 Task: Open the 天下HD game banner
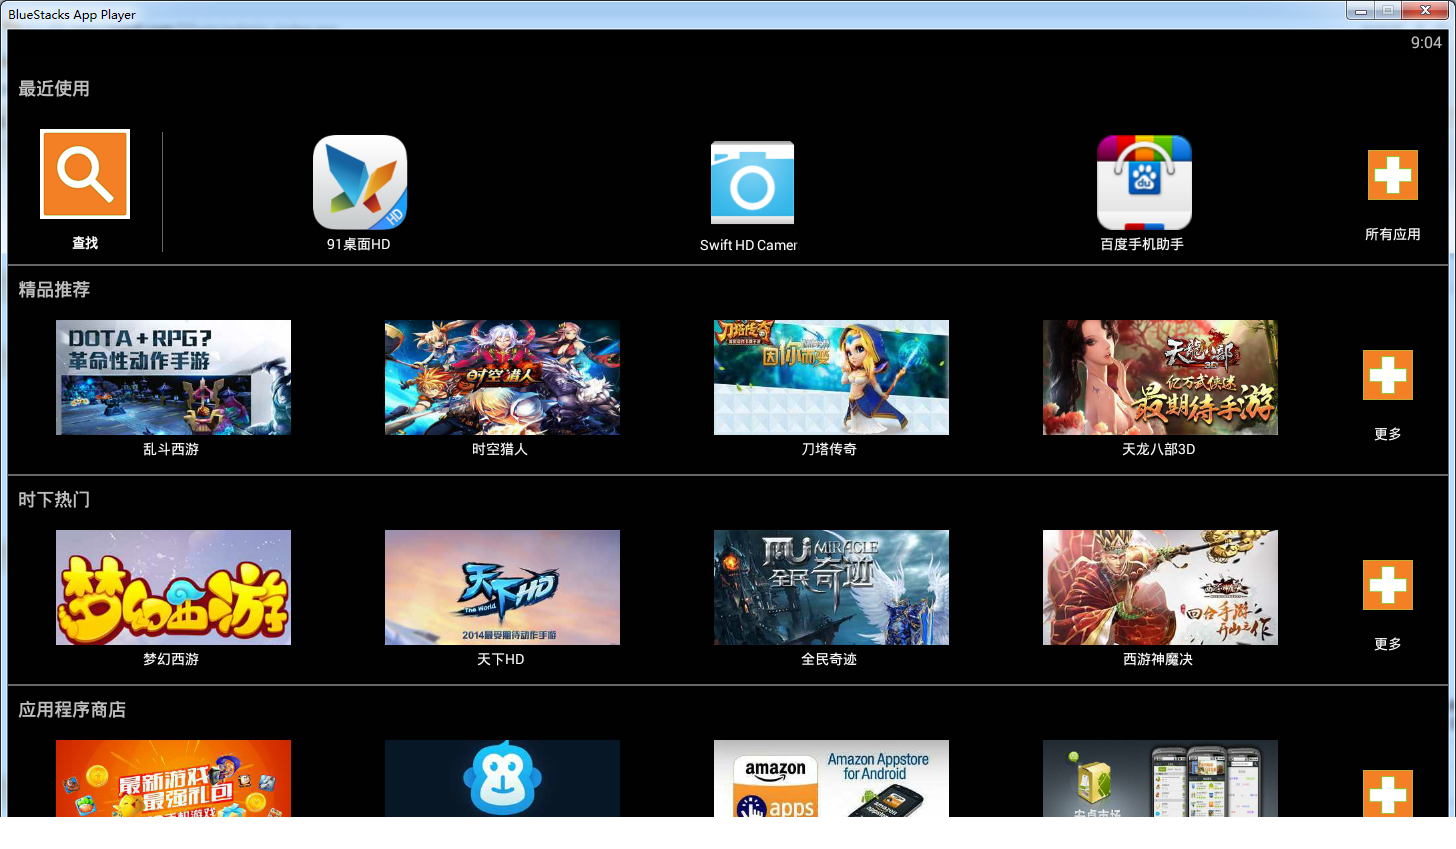click(502, 587)
